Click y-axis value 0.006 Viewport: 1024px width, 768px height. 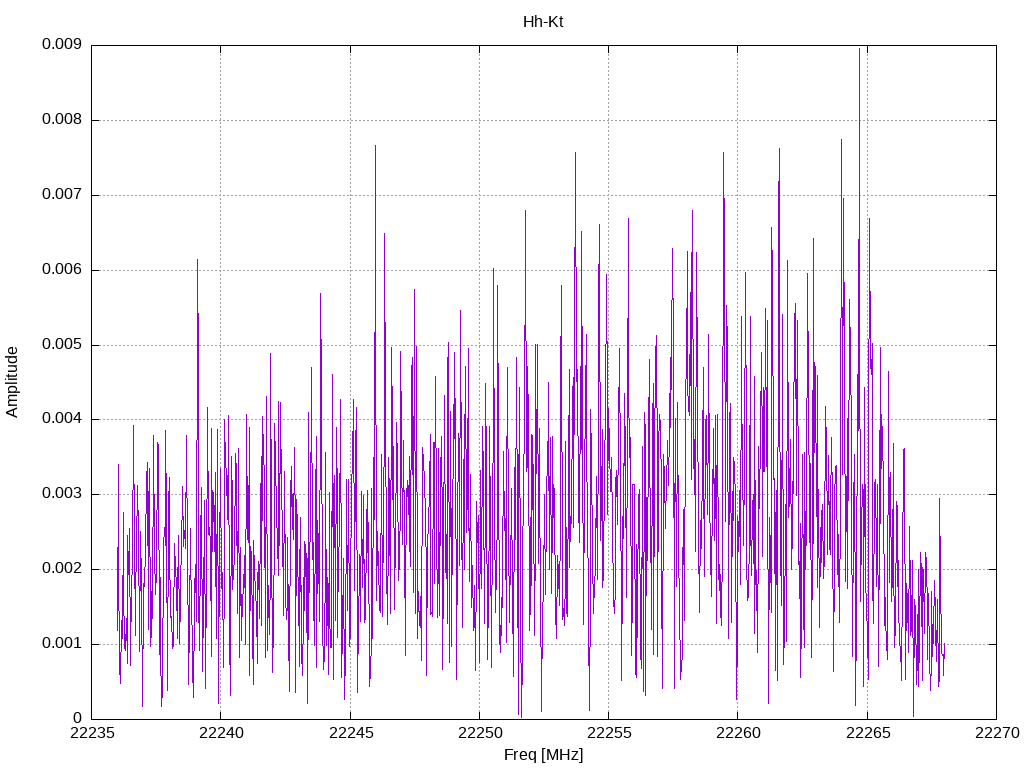61,270
